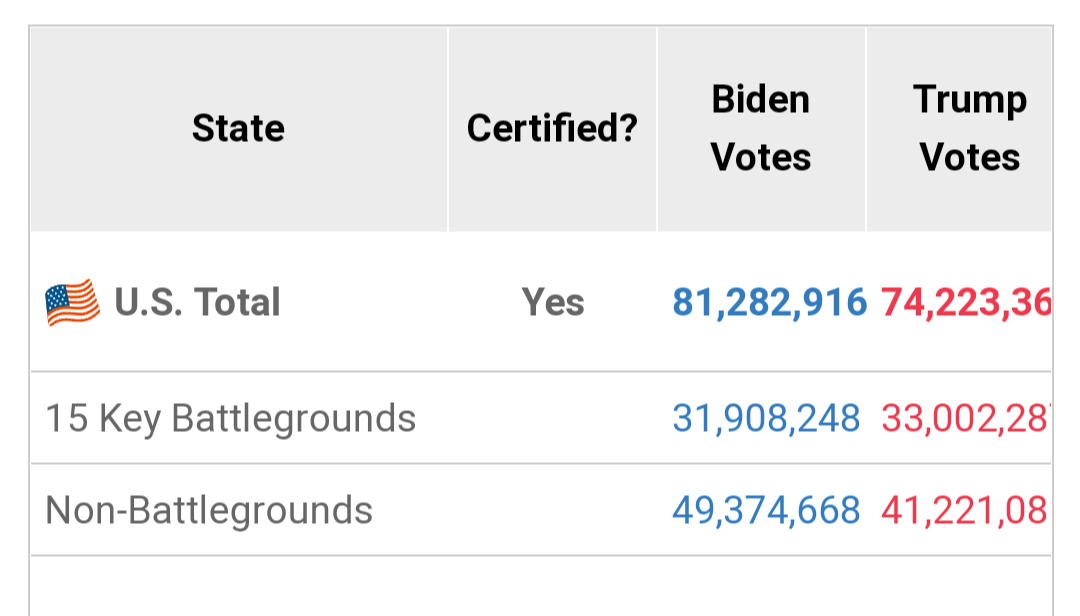The height and width of the screenshot is (616, 1080).
Task: Click Trump's U.S. total vote count
Action: tap(966, 302)
